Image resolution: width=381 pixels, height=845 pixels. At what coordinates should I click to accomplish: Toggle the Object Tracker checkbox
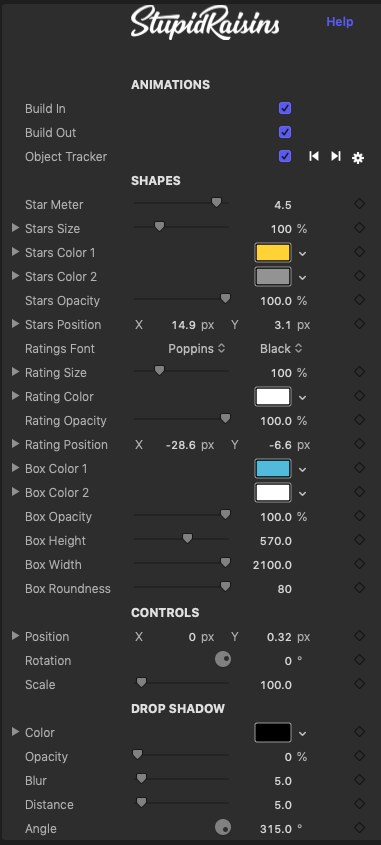pyautogui.click(x=285, y=156)
